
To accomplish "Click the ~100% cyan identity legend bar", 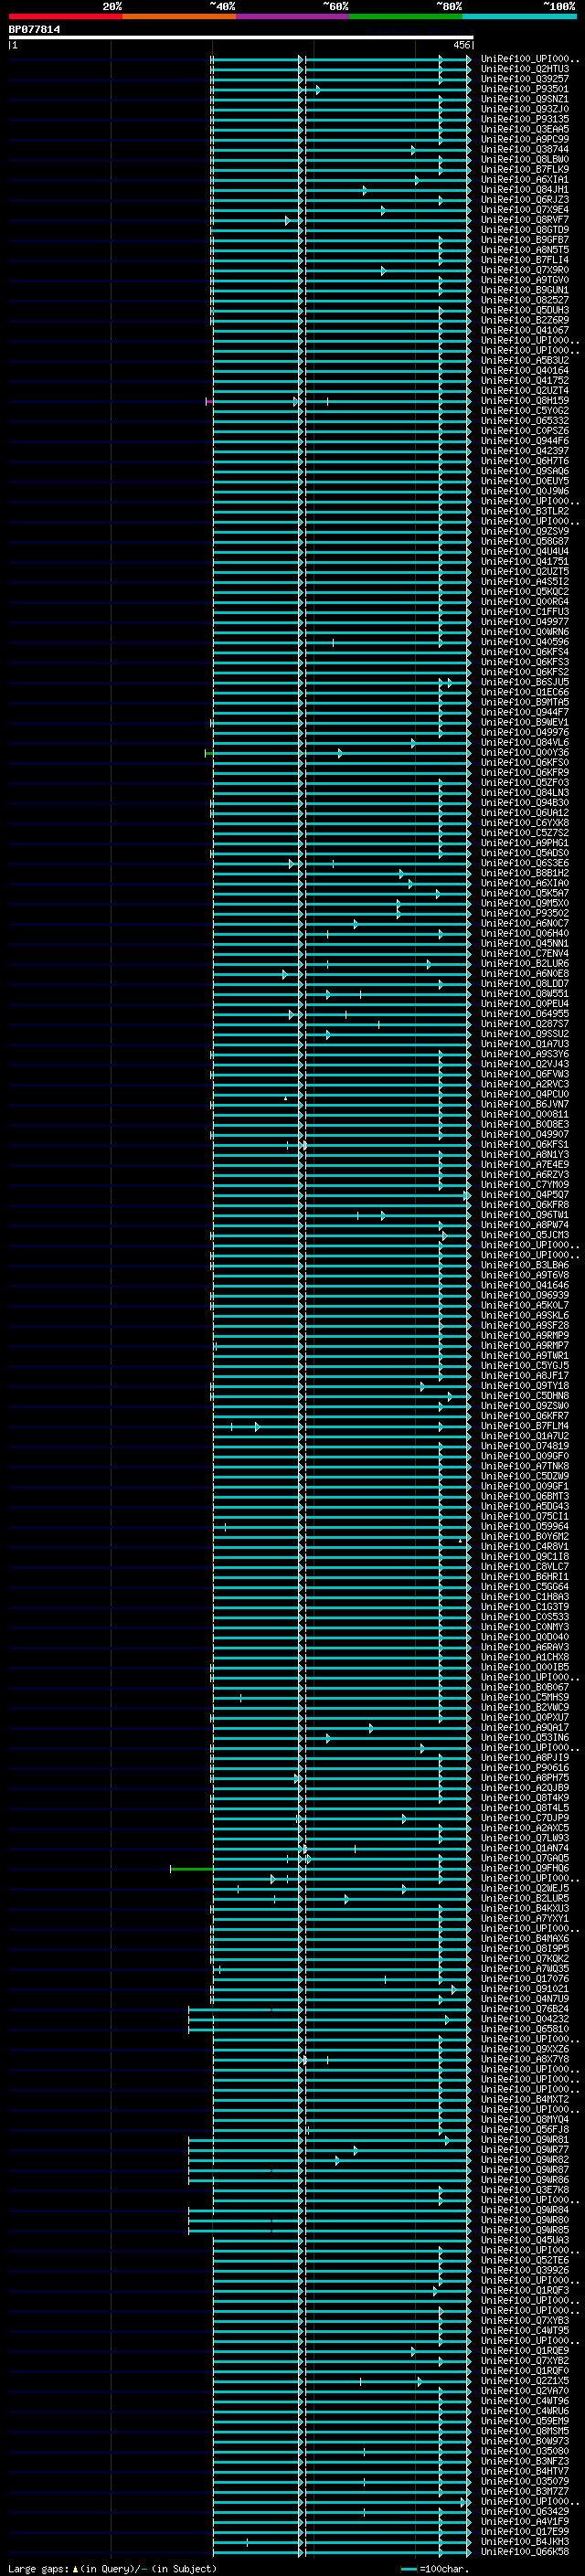I will point(519,16).
